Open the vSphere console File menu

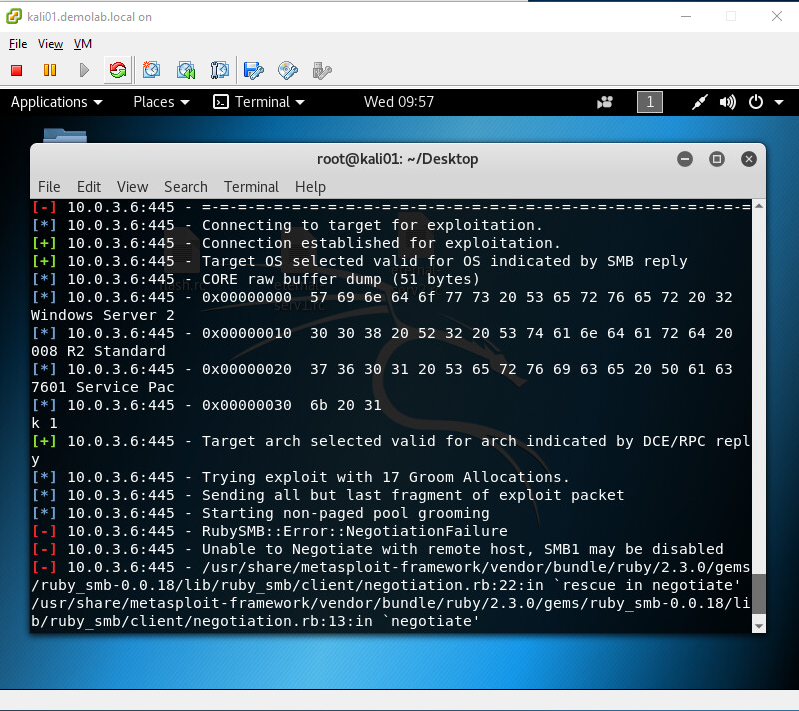[x=18, y=44]
